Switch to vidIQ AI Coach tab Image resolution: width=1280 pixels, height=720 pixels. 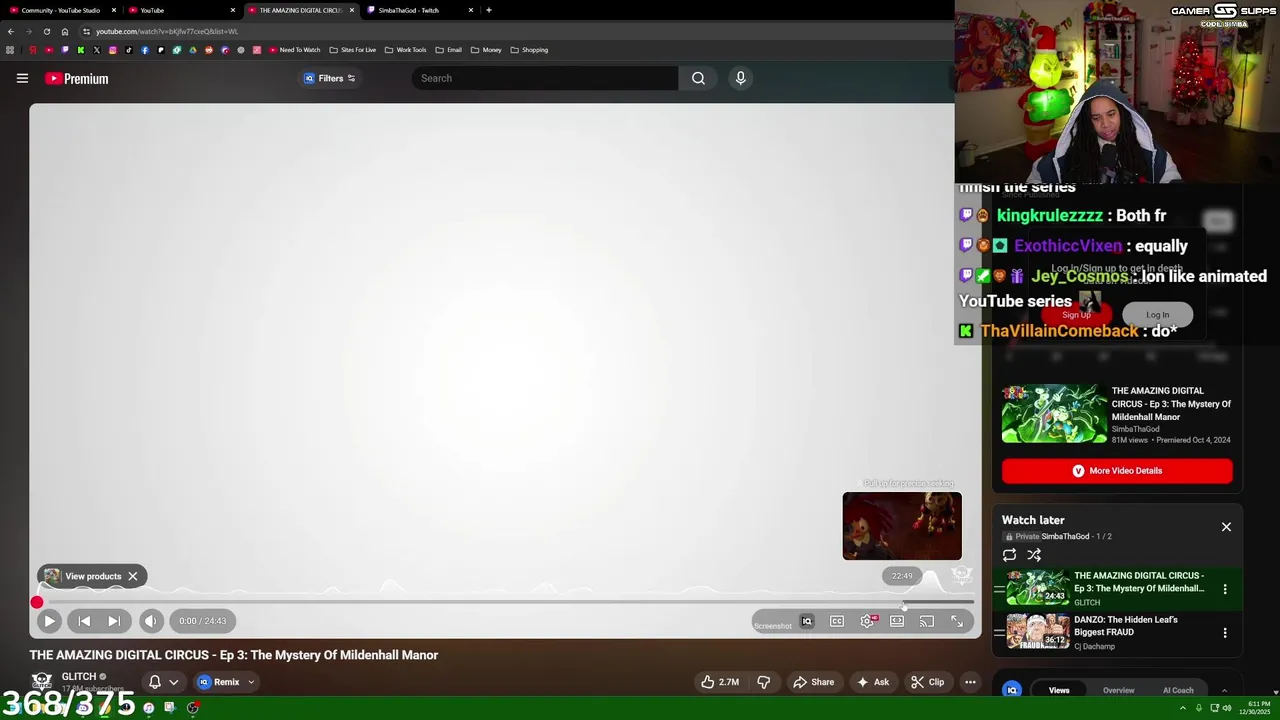pyautogui.click(x=1178, y=690)
